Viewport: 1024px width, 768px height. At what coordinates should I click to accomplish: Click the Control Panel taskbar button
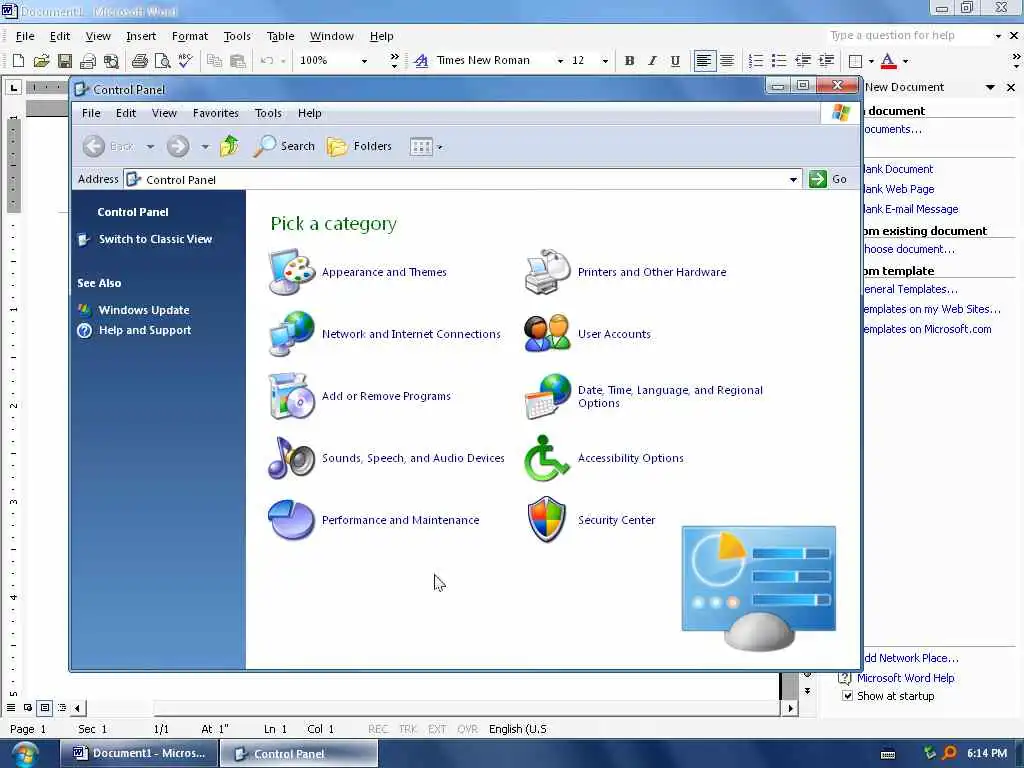[x=298, y=754]
